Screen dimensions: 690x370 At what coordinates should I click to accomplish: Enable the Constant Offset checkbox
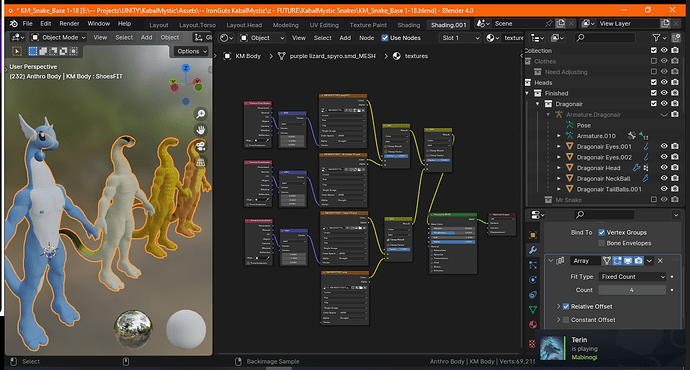[566, 320]
